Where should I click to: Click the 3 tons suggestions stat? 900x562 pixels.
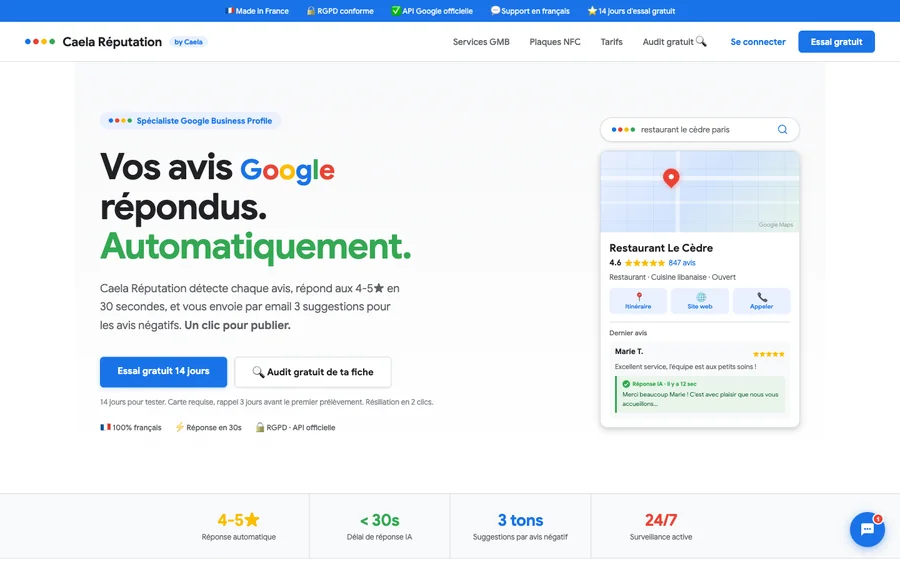tap(520, 526)
